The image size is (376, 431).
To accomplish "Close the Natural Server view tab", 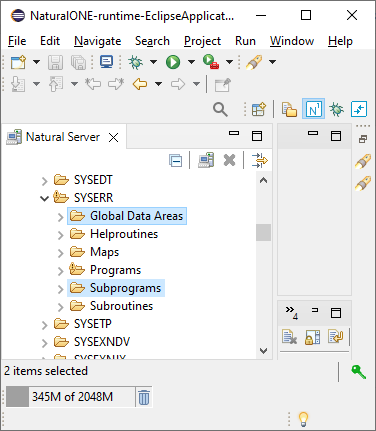I will (x=114, y=137).
